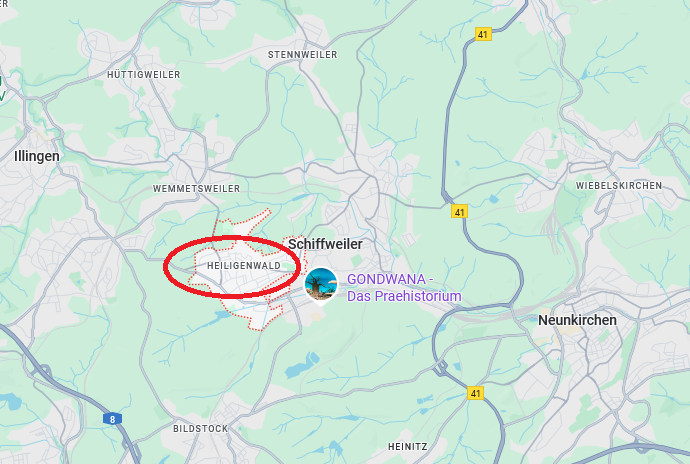Open the GONDWANA Praehistorium photo marker
Screen dimensions: 690x464
click(x=321, y=285)
